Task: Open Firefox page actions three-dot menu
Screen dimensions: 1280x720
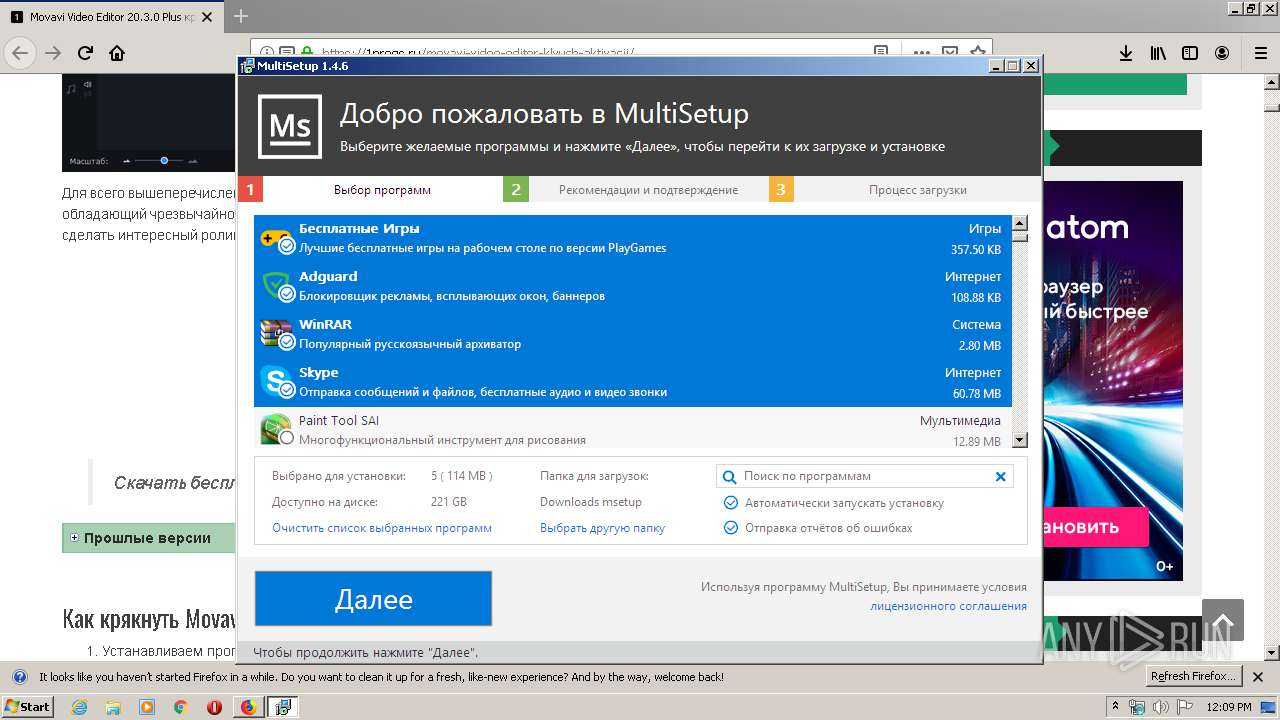Action: click(922, 52)
